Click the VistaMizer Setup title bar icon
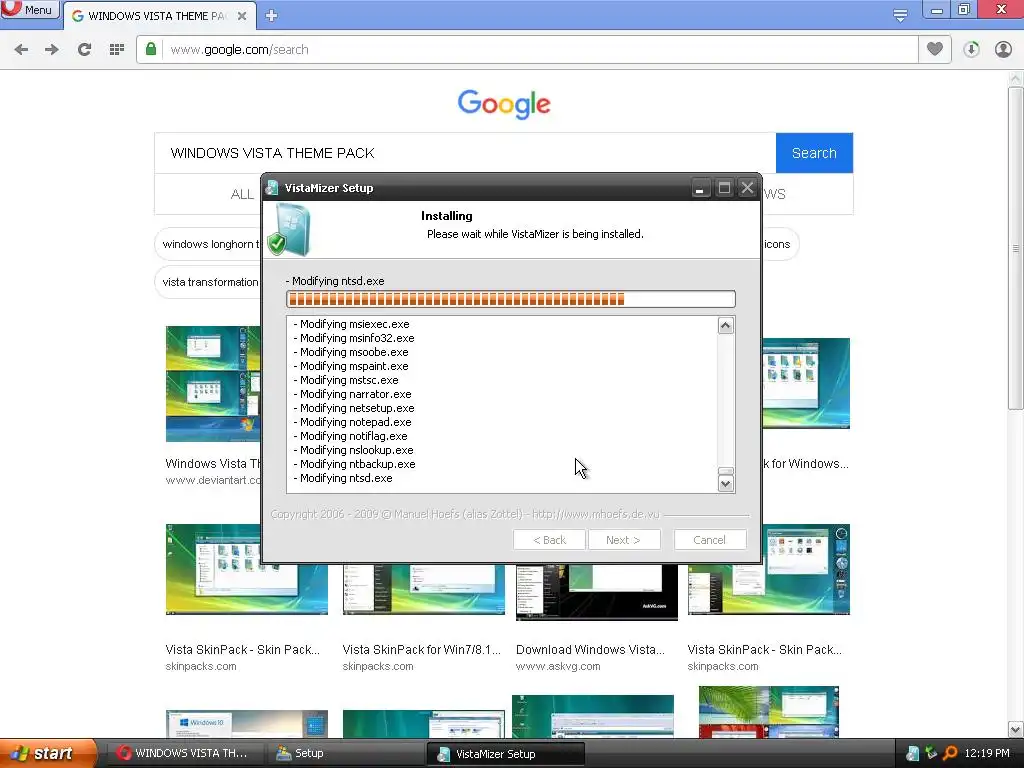Viewport: 1024px width, 768px height. pos(272,188)
